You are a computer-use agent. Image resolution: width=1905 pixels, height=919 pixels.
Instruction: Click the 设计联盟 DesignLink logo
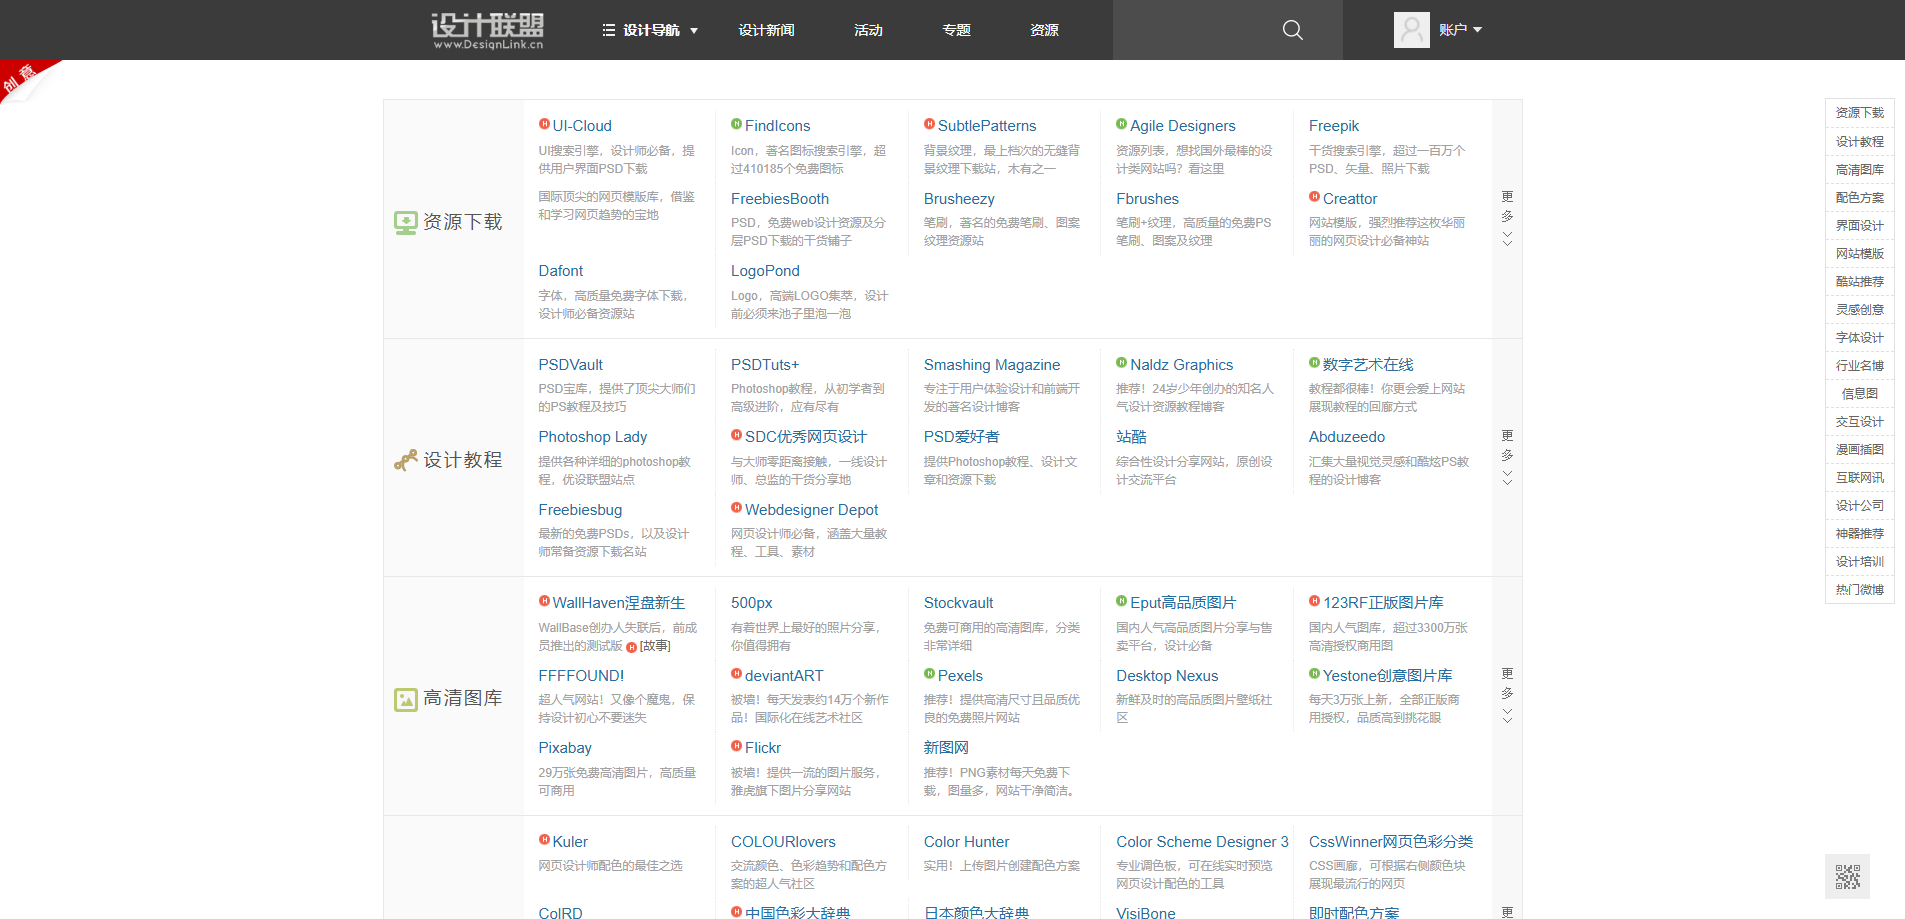487,30
